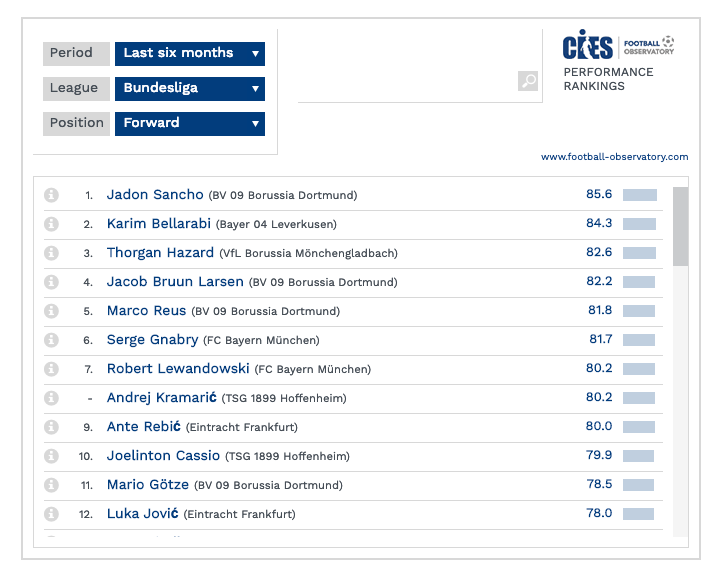The height and width of the screenshot is (573, 715).
Task: Click info icon next to Joelinton Cassio
Action: point(52,456)
